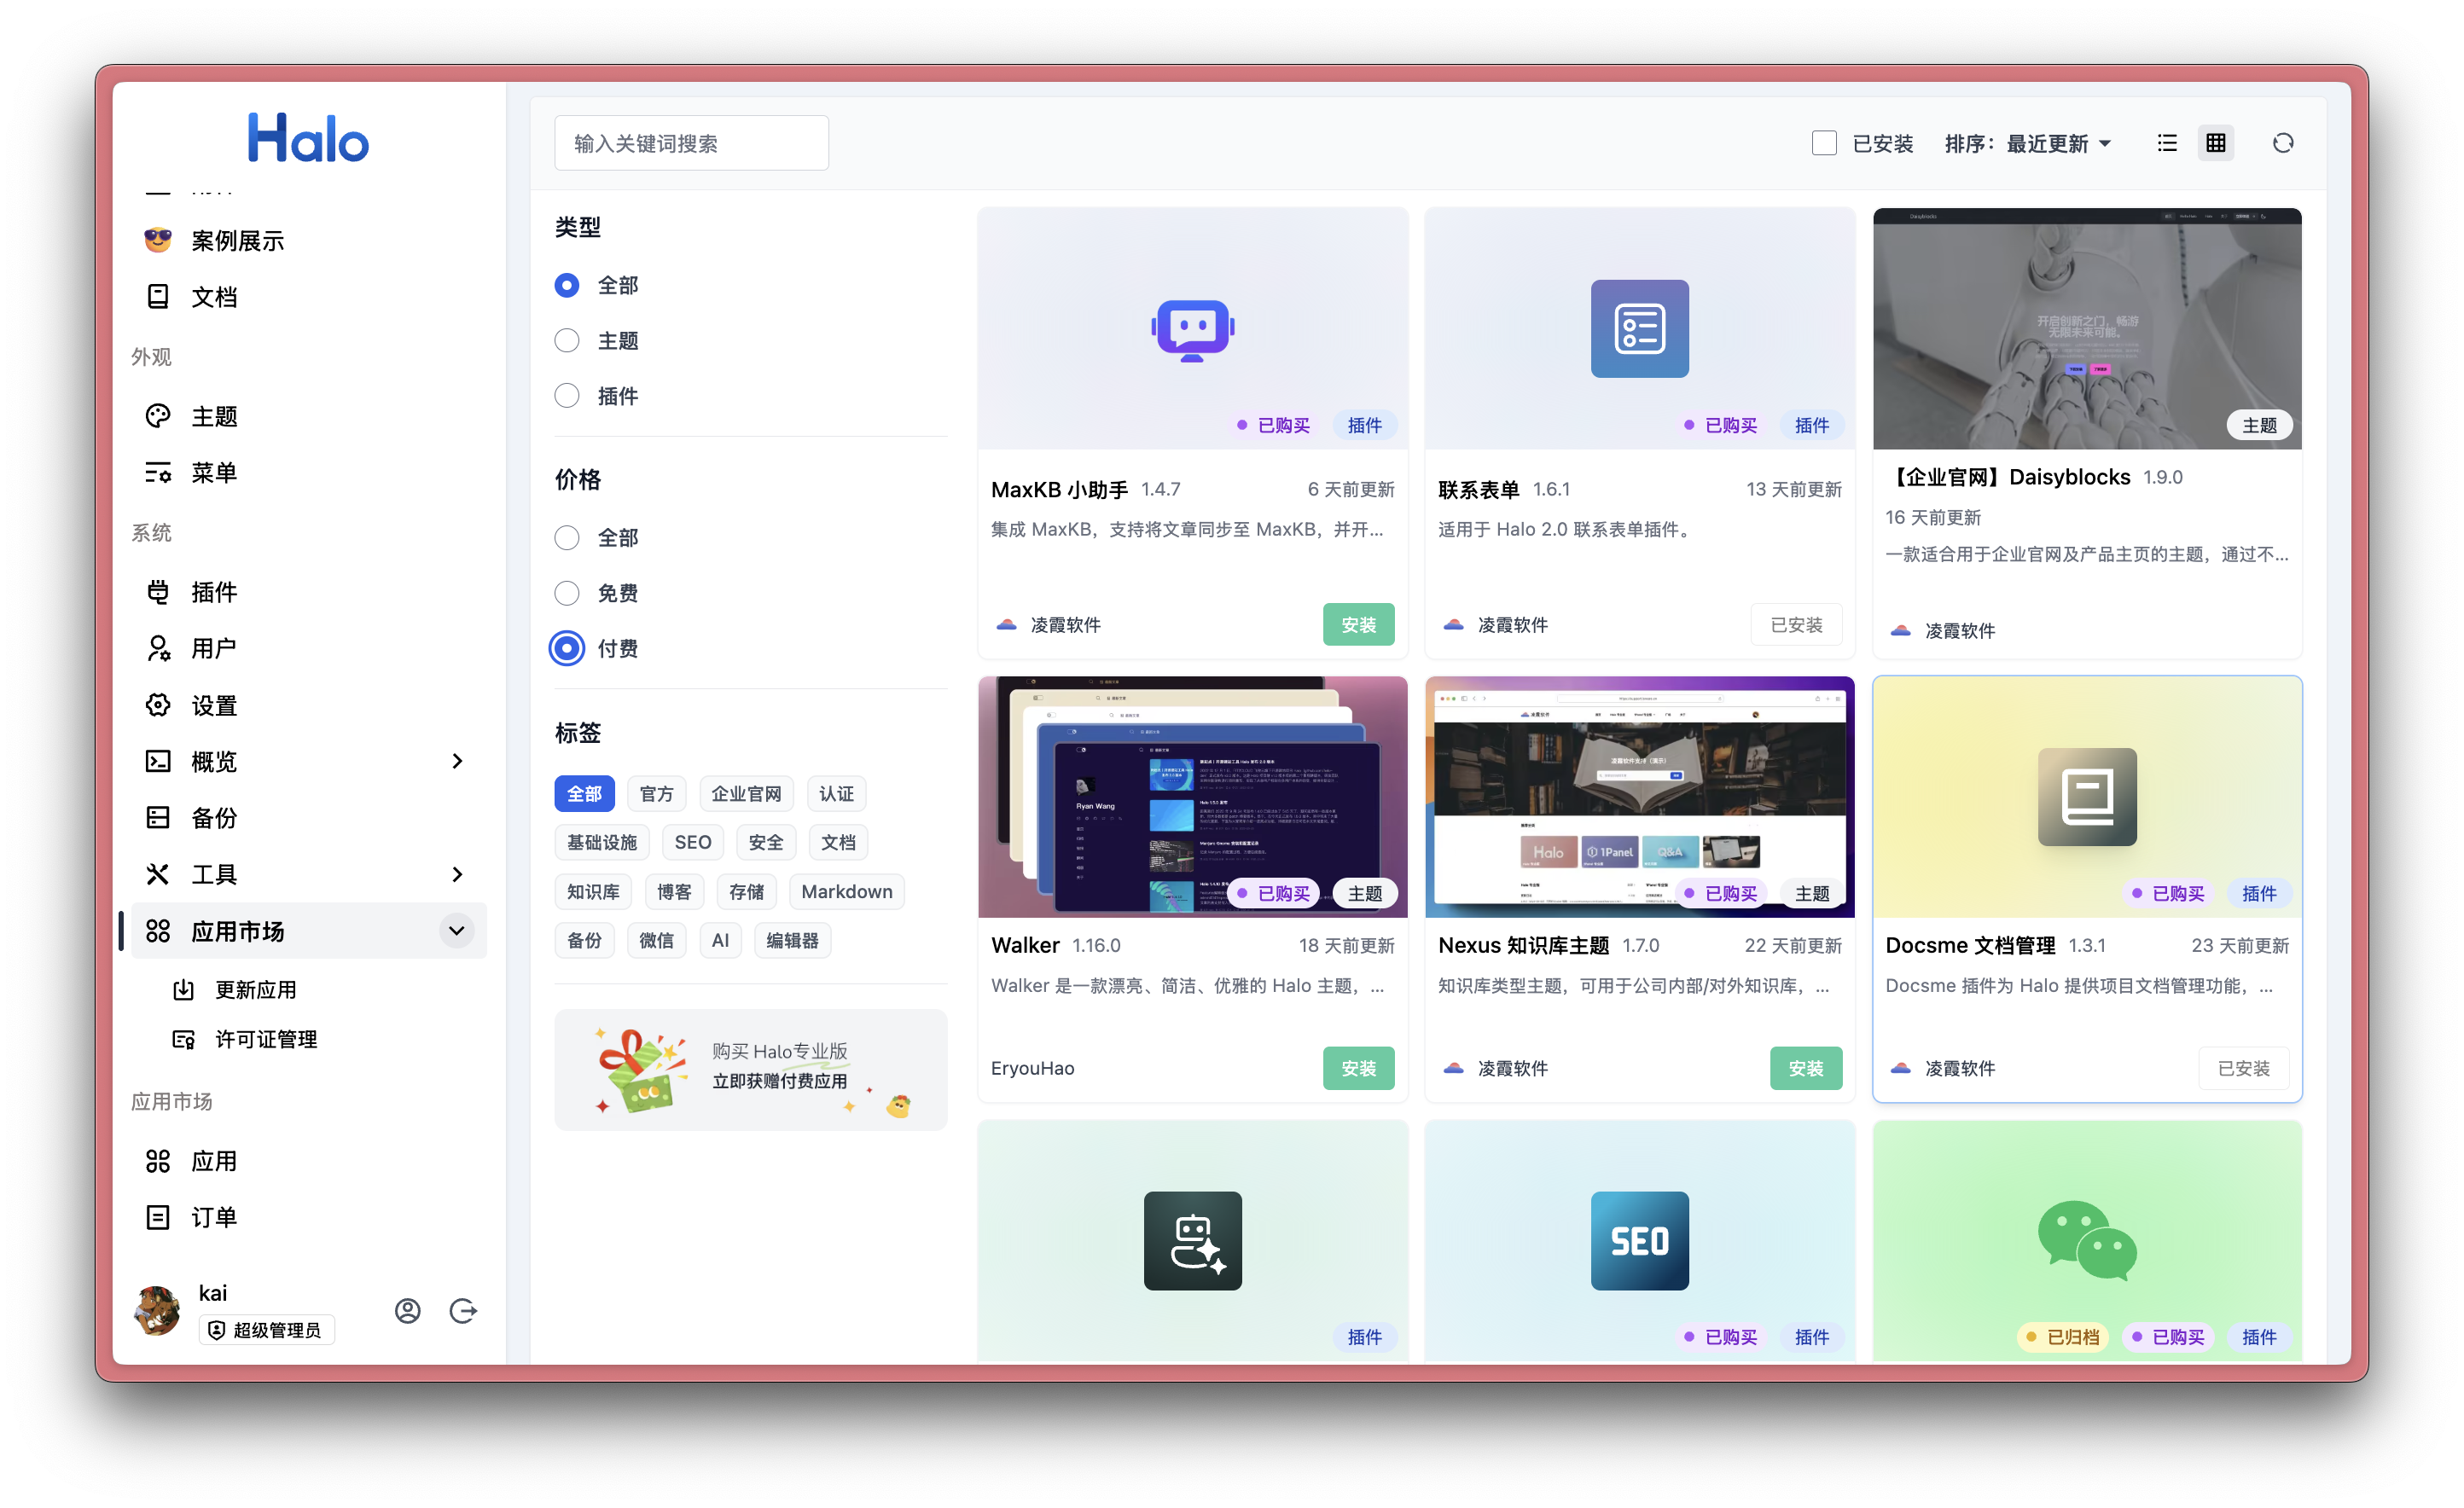Click the refresh icon in toolbar
2464x1508 pixels.
(x=2282, y=143)
